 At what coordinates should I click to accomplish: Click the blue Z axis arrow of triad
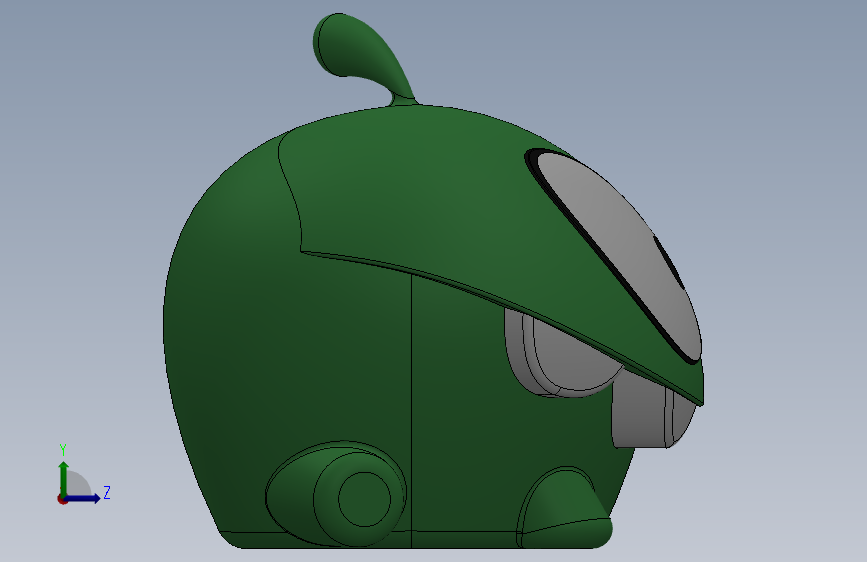[83, 498]
